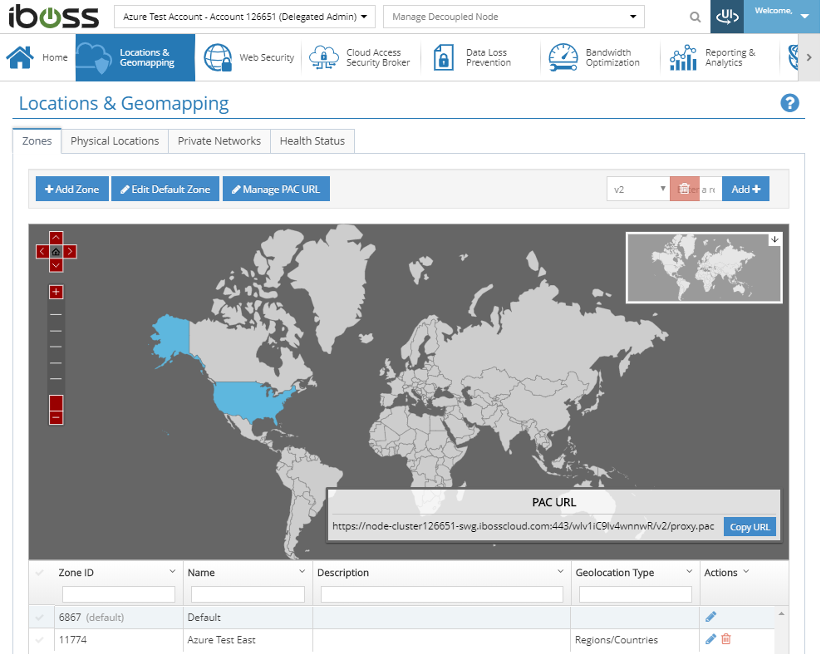The image size is (820, 654).
Task: Click the Add Zone button
Action: pos(72,189)
